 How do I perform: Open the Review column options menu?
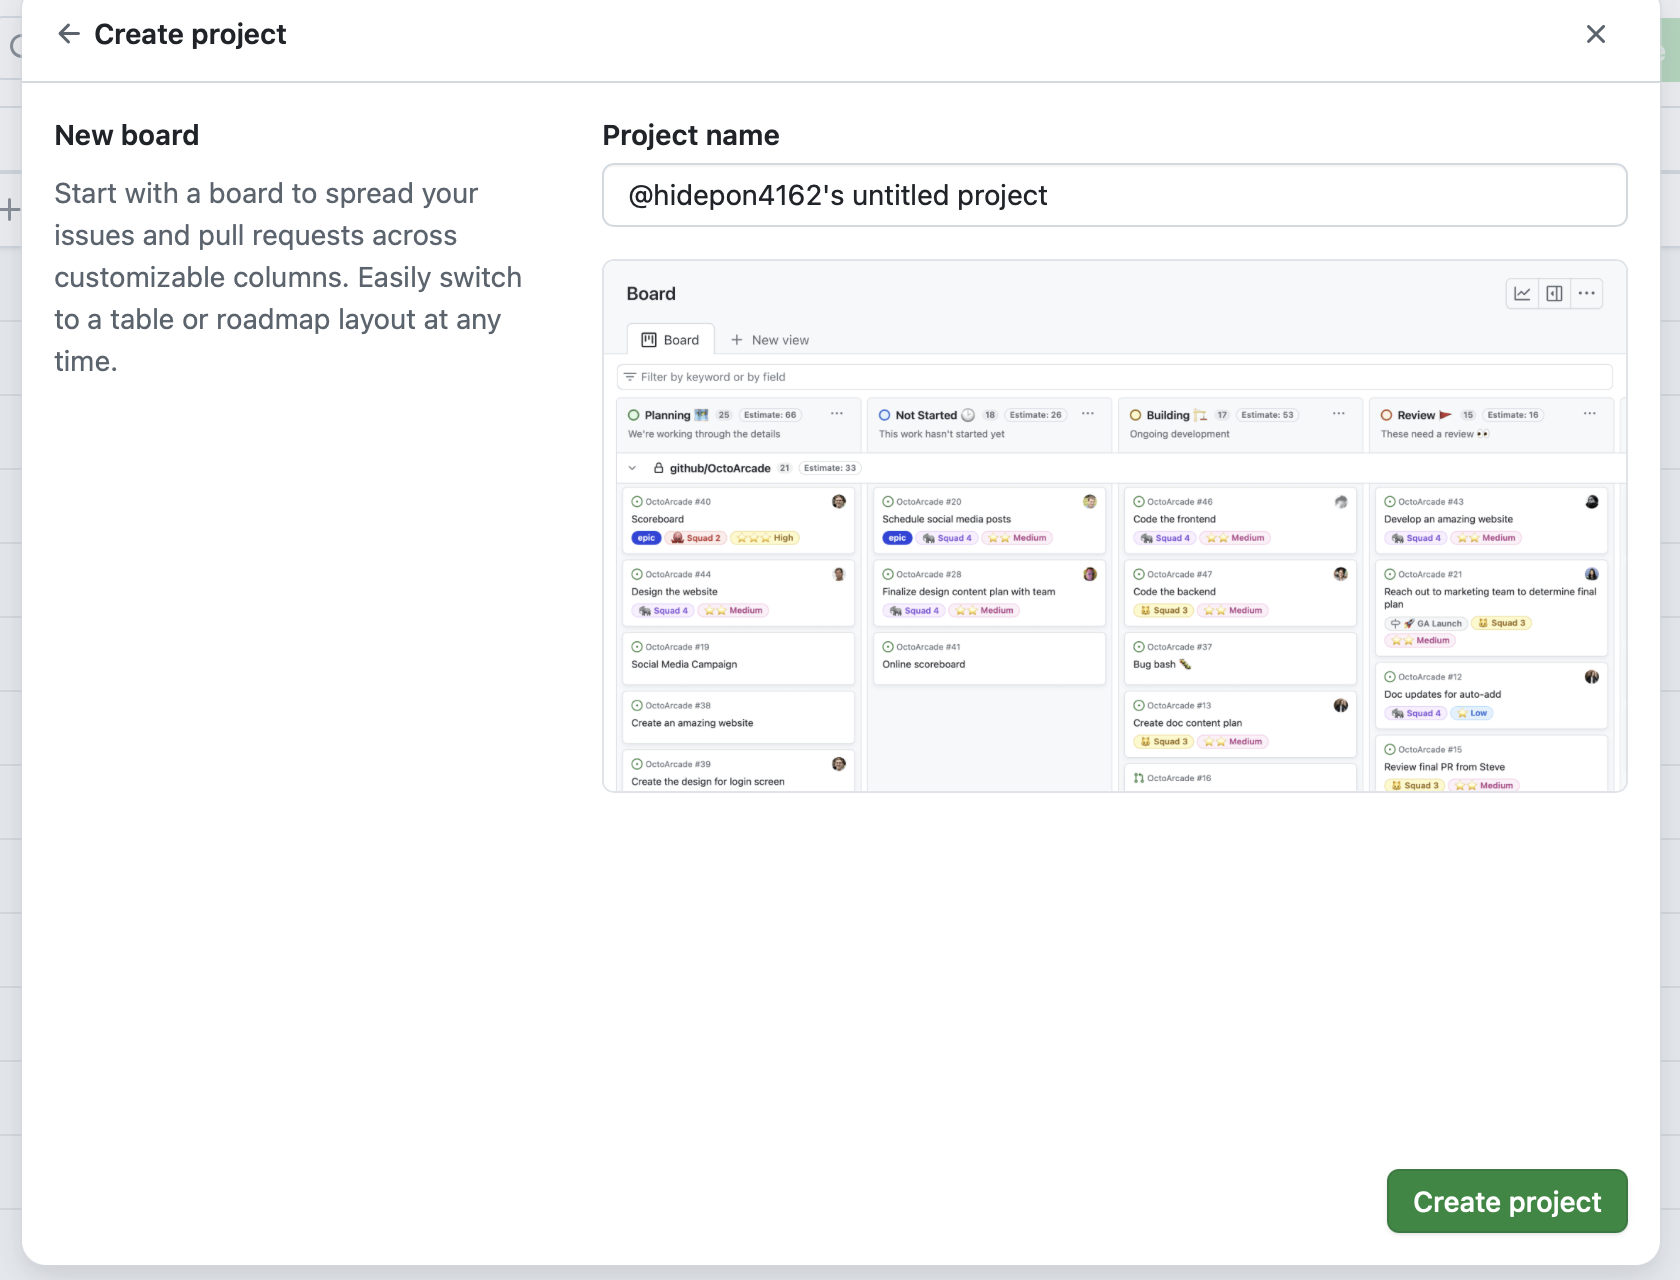(1589, 414)
